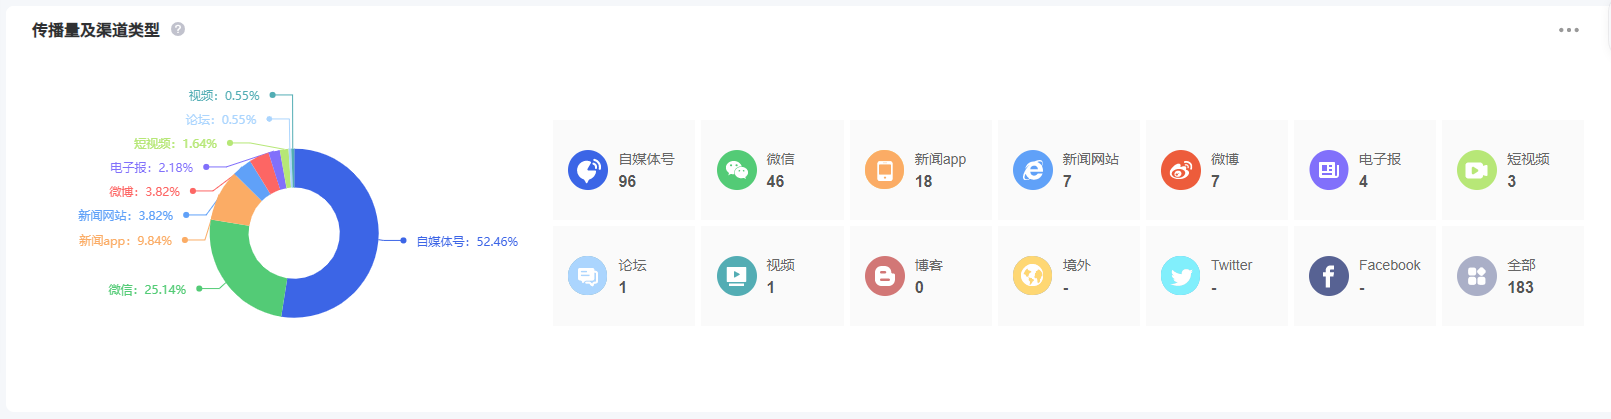Click the 自媒体号: 52.46% chart label
Image resolution: width=1611 pixels, height=419 pixels.
tap(467, 242)
